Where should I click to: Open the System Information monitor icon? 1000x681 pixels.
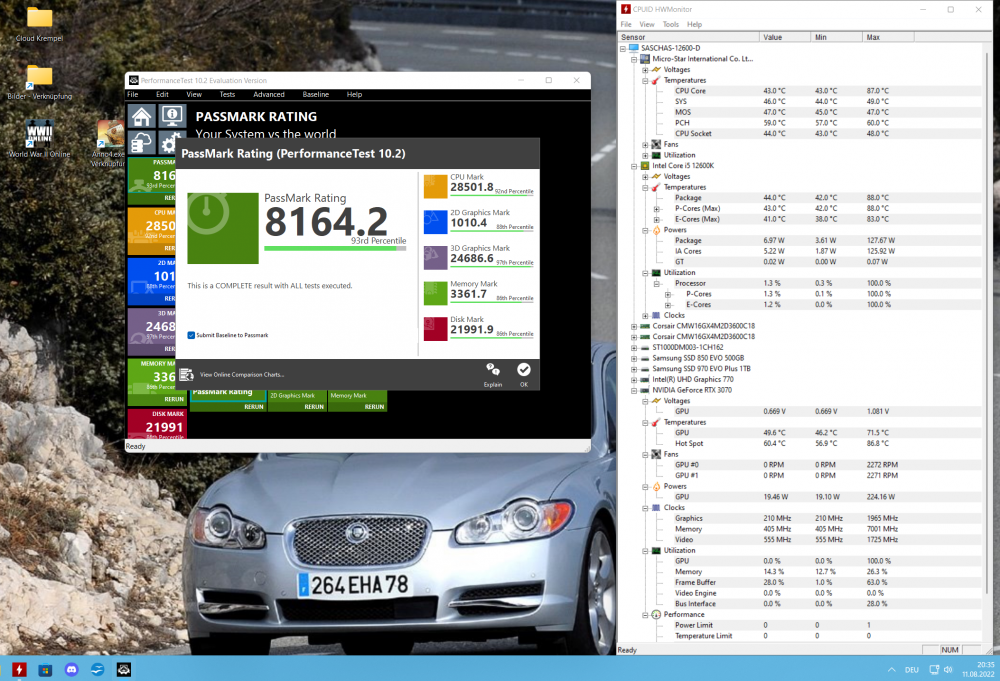point(172,116)
